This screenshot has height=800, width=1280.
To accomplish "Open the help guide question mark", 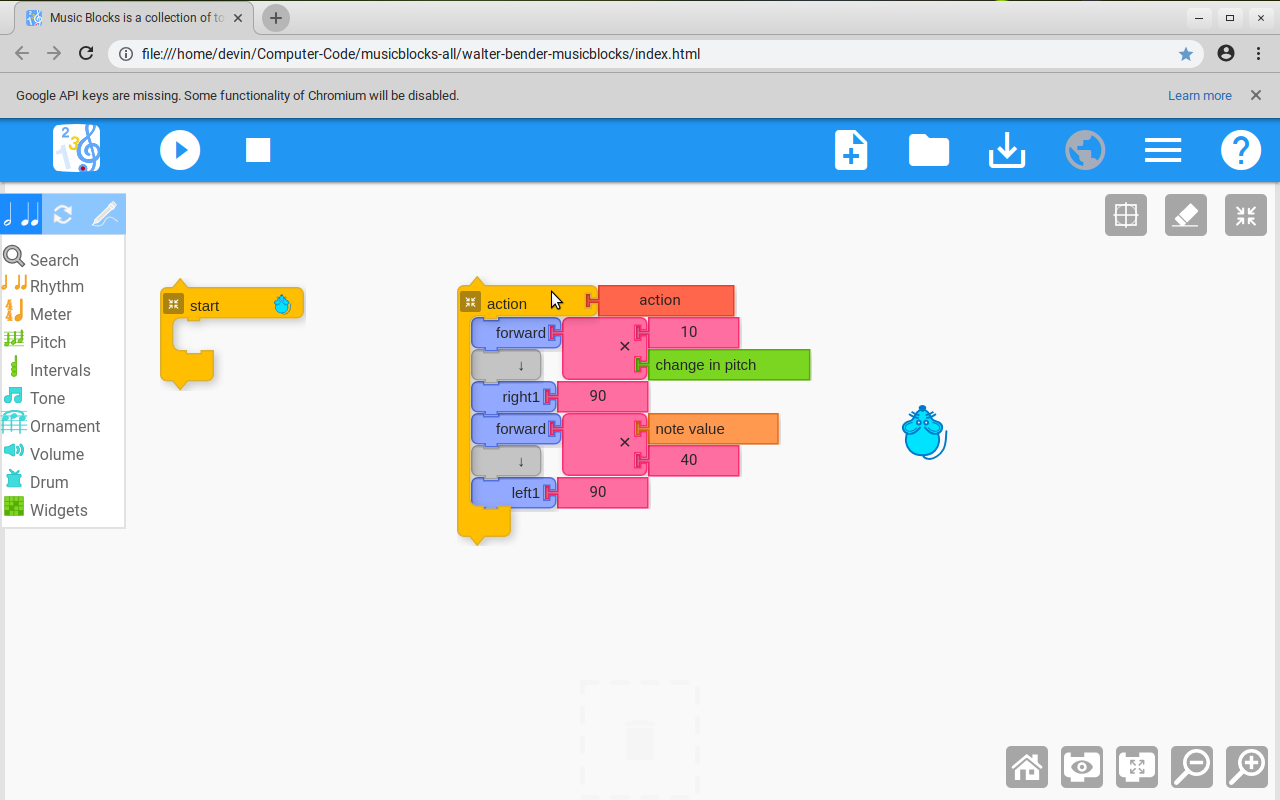I will pyautogui.click(x=1241, y=150).
